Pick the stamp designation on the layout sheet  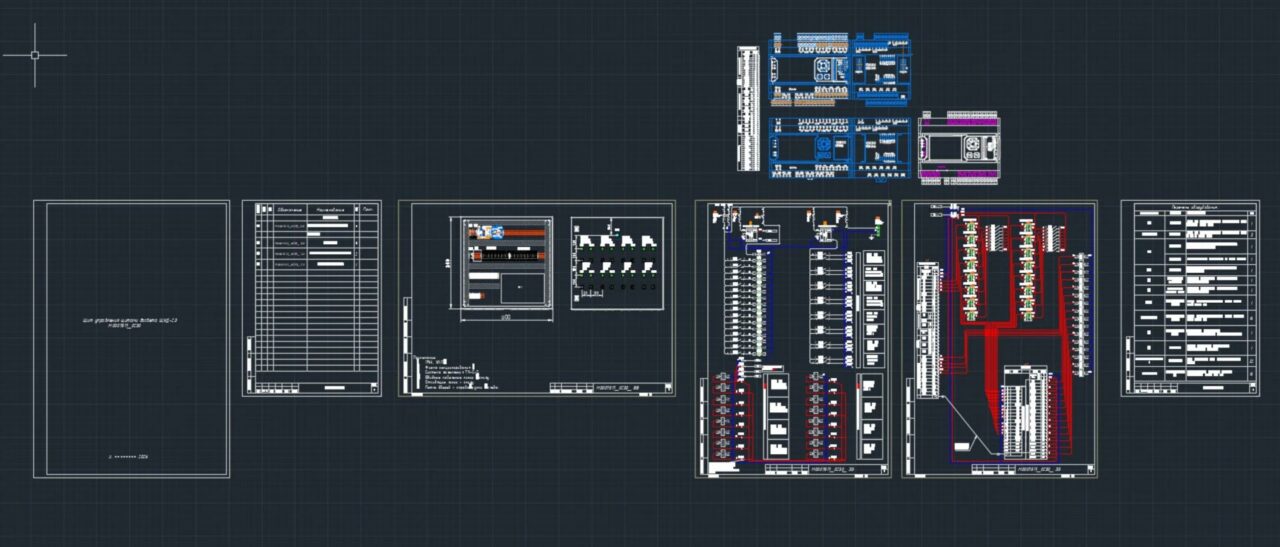click(x=617, y=386)
